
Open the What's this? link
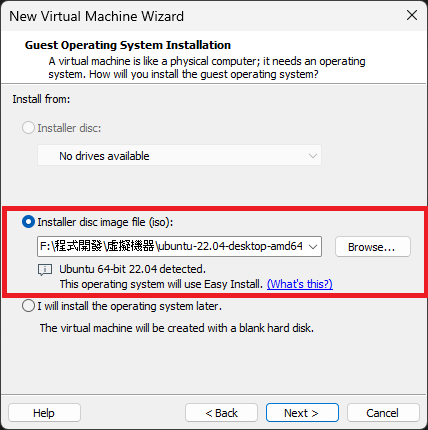300,284
